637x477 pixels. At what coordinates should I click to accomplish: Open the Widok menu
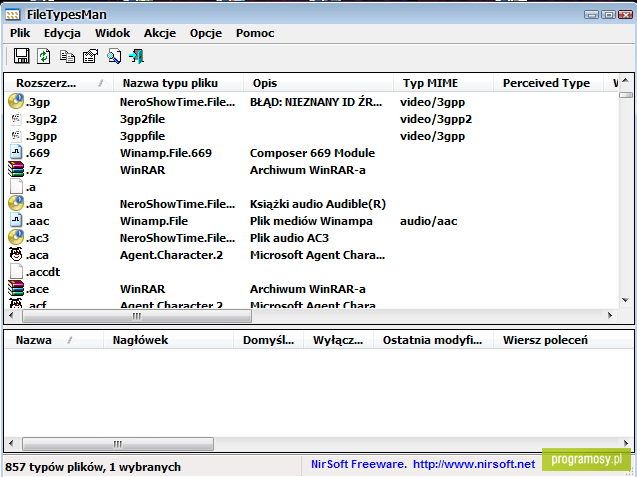113,33
